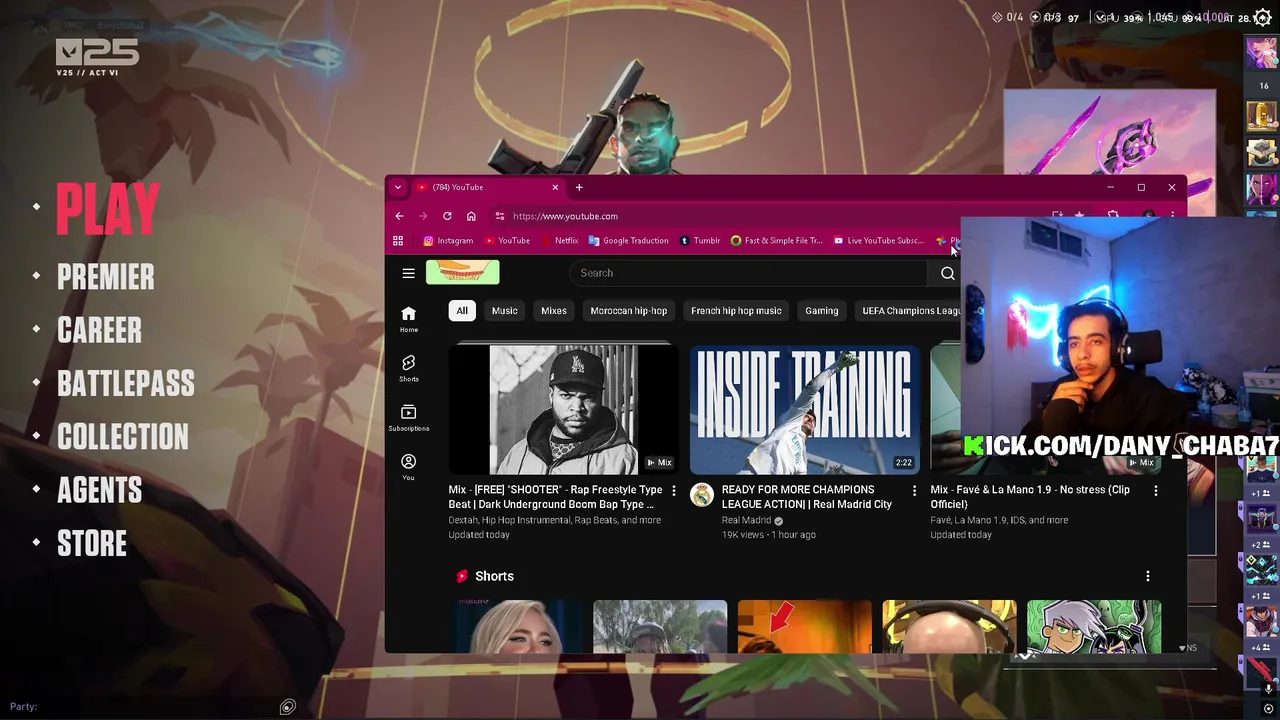
Task: Open the Shorts section more options menu
Action: (1148, 576)
